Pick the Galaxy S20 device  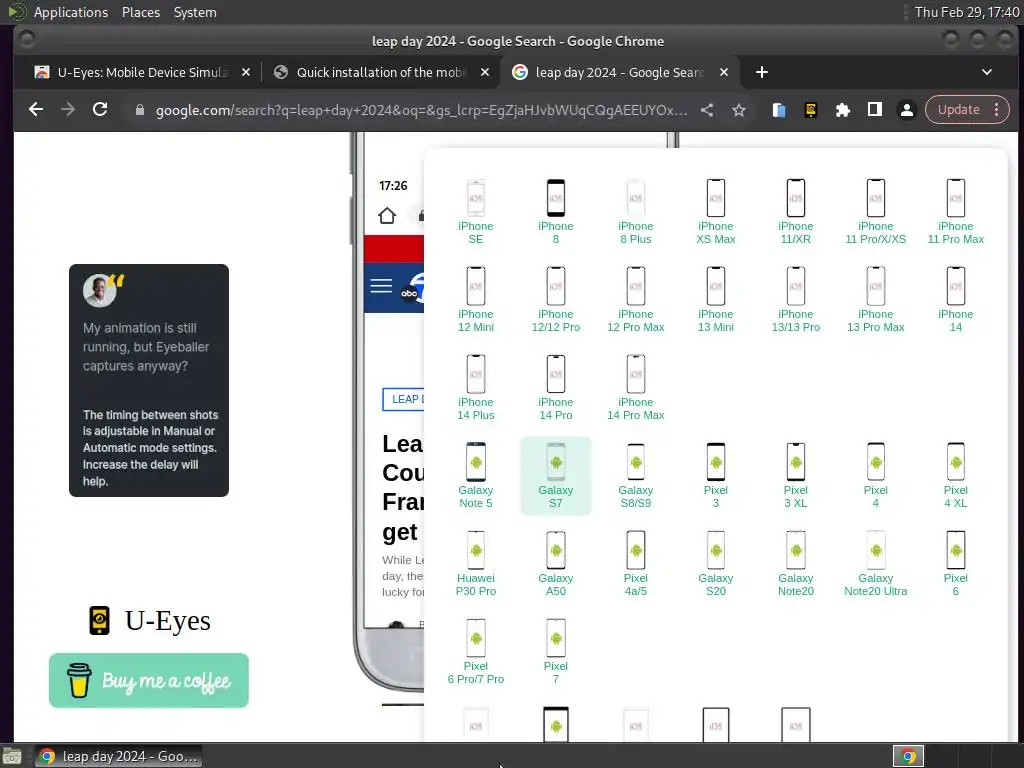(715, 564)
